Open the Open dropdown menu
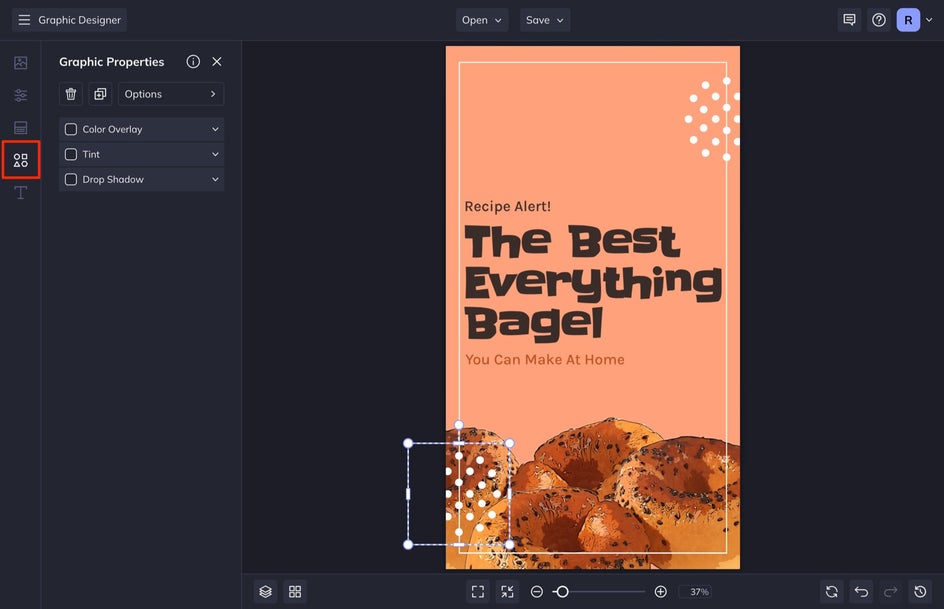 tap(482, 20)
